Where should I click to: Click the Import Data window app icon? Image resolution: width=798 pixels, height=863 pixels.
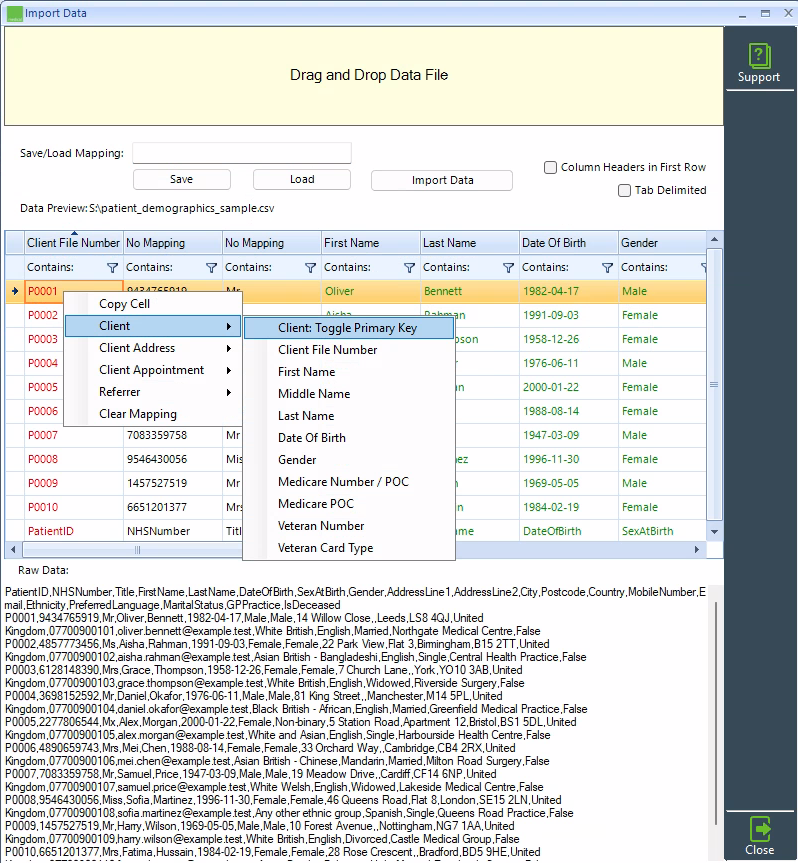pos(15,13)
